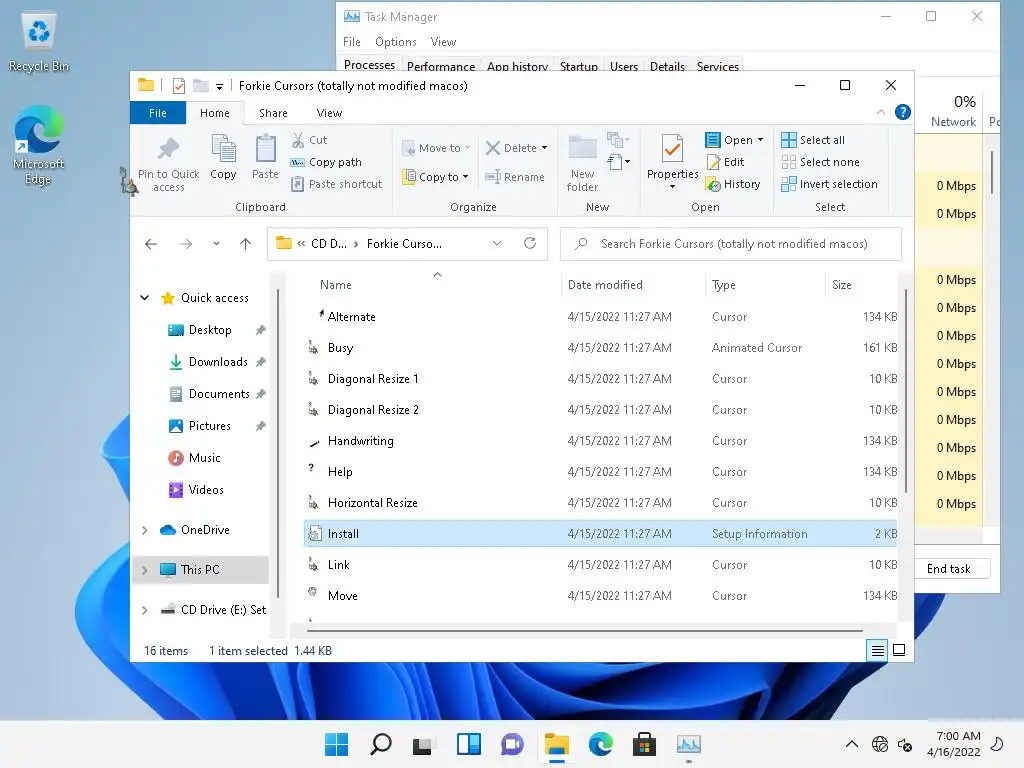Open Windows Start menu on taskbar
The width and height of the screenshot is (1024, 768).
pyautogui.click(x=336, y=744)
